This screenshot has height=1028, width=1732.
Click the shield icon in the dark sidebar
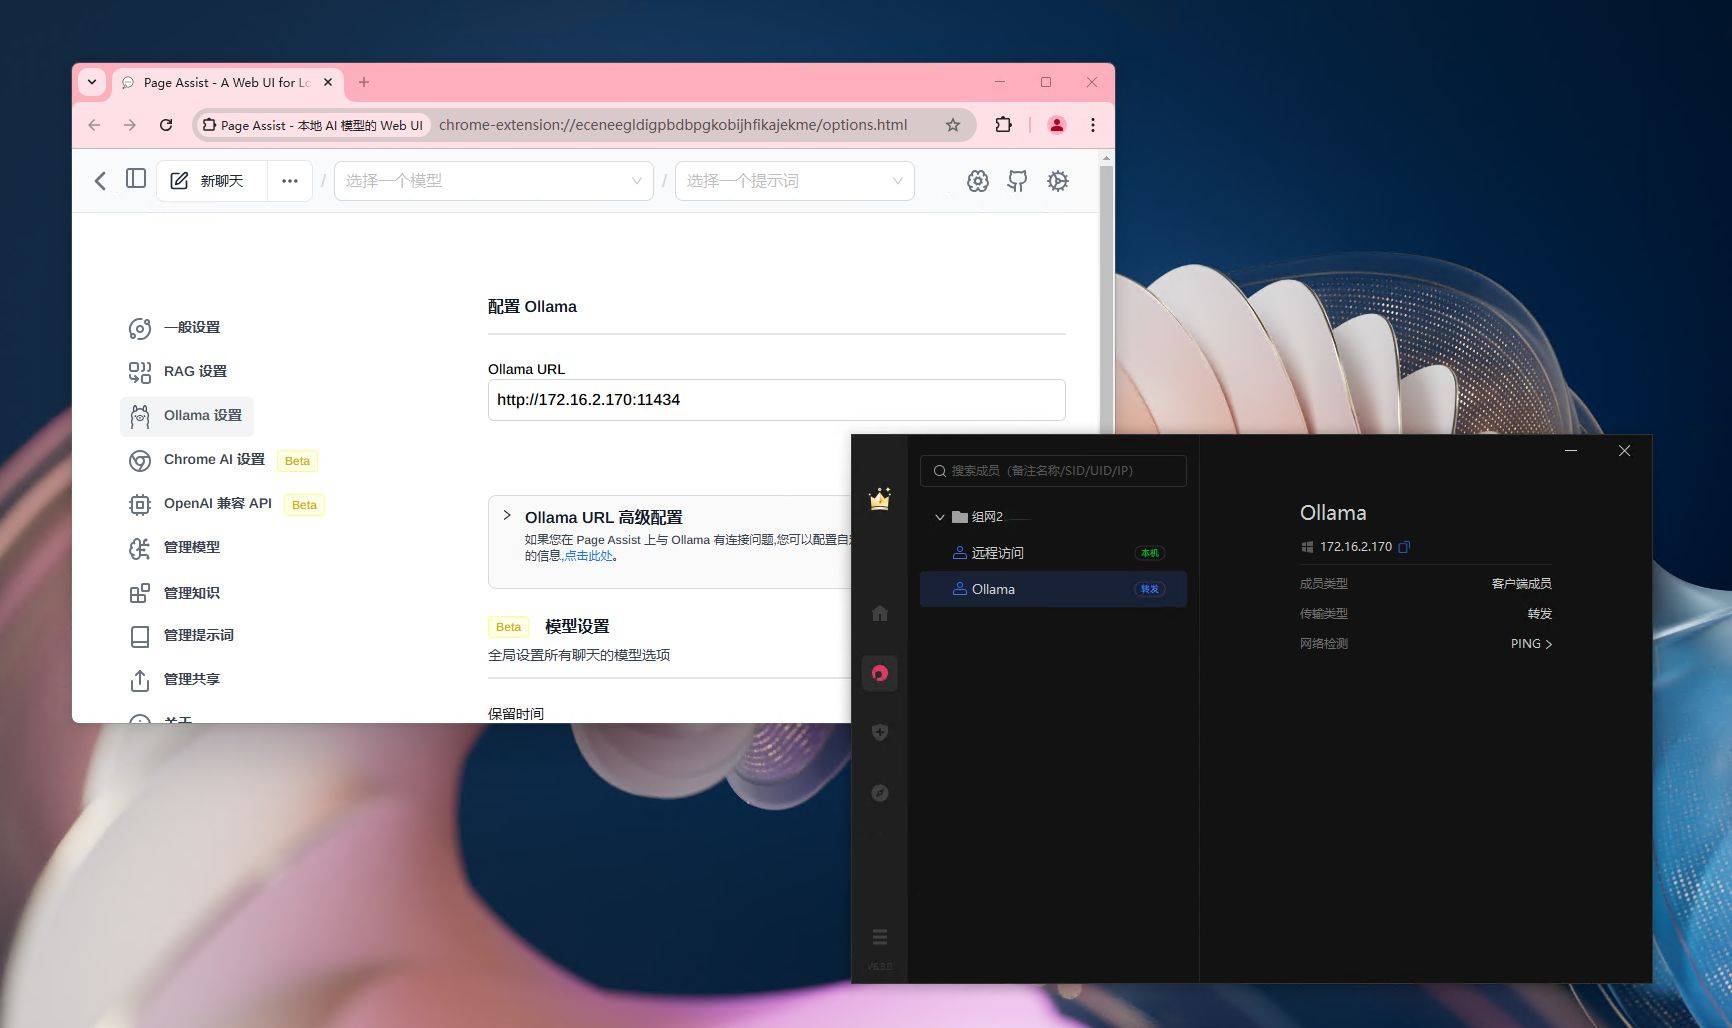[880, 731]
